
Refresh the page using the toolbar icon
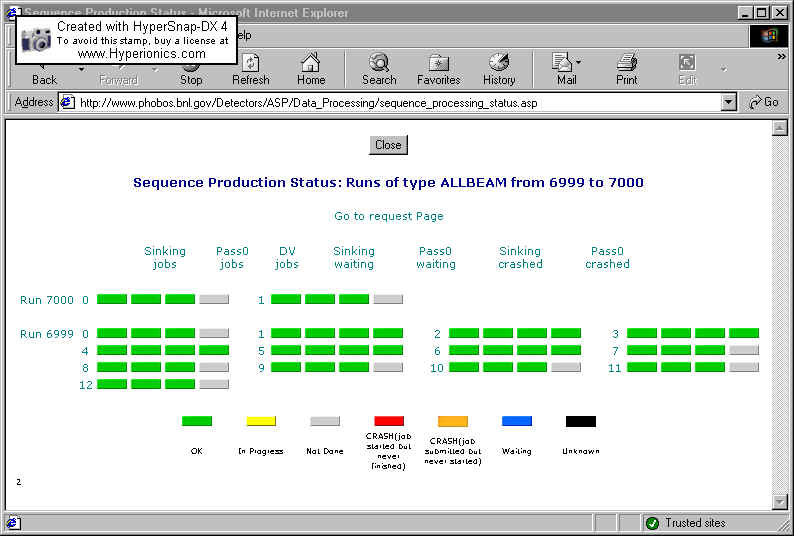pos(251,71)
